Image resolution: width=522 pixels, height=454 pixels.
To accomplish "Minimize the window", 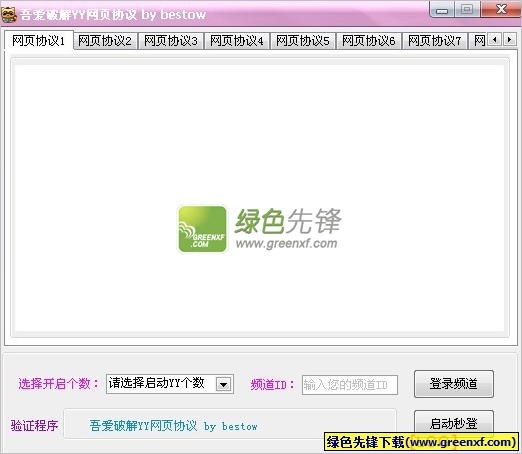I will [442, 10].
